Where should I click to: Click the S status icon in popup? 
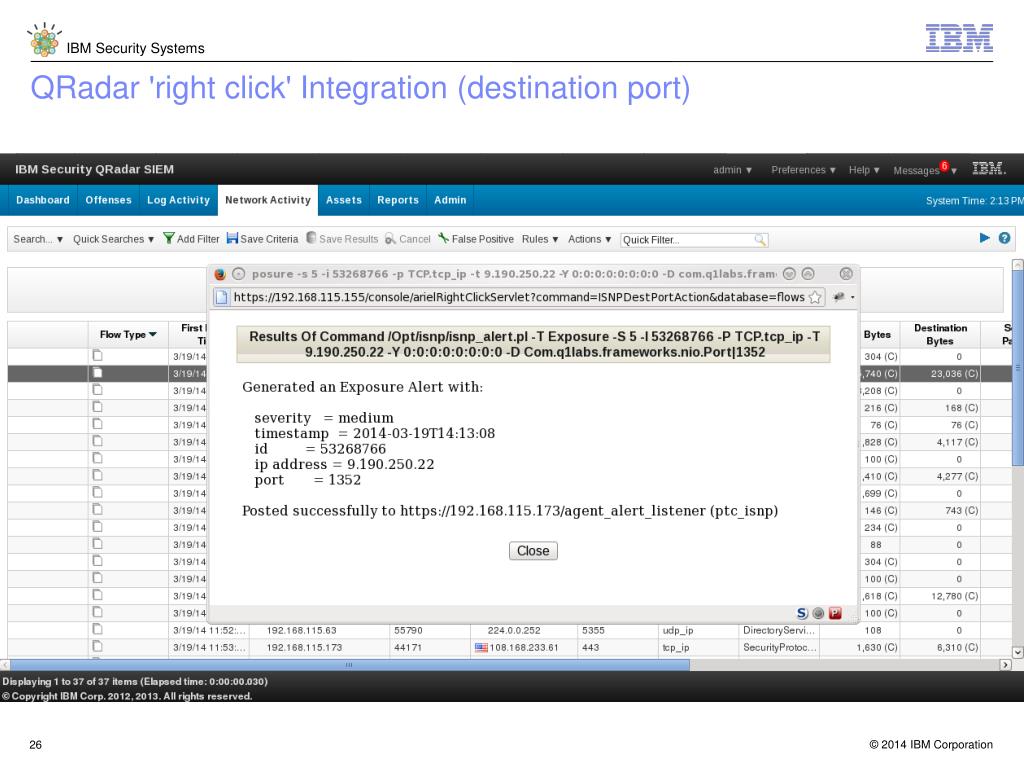[802, 613]
